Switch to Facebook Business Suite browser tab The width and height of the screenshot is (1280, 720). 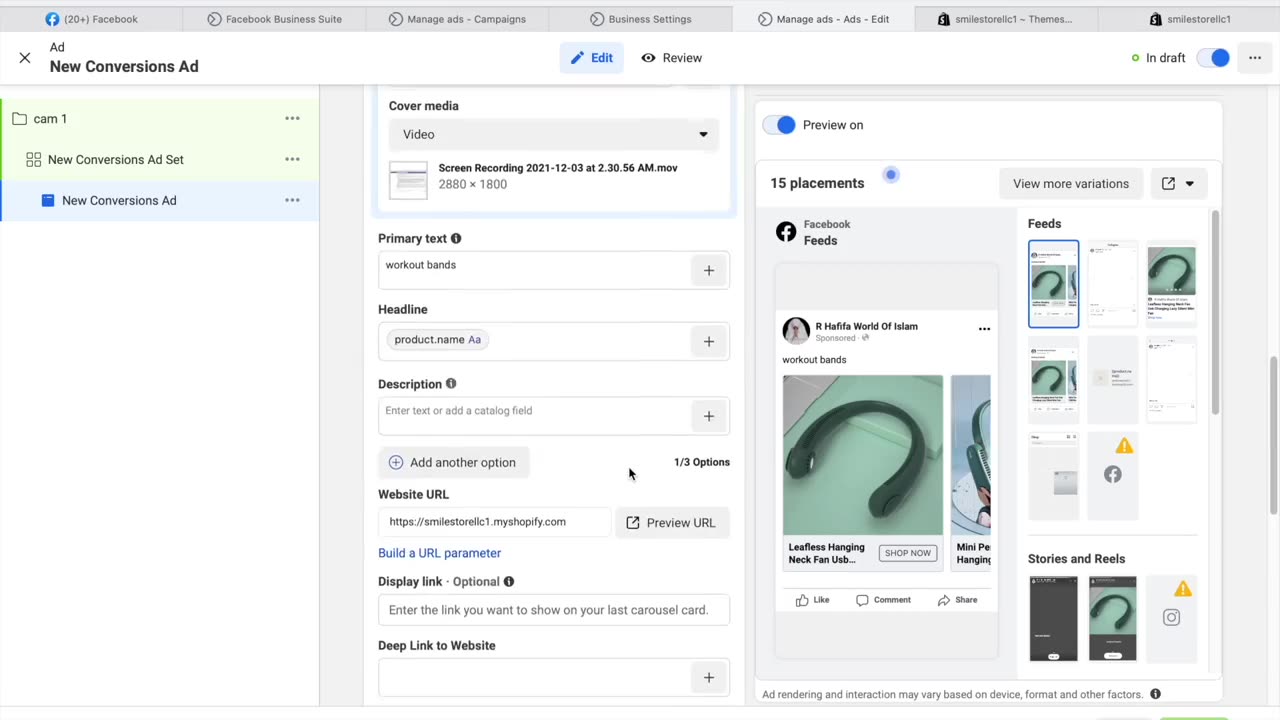(274, 19)
